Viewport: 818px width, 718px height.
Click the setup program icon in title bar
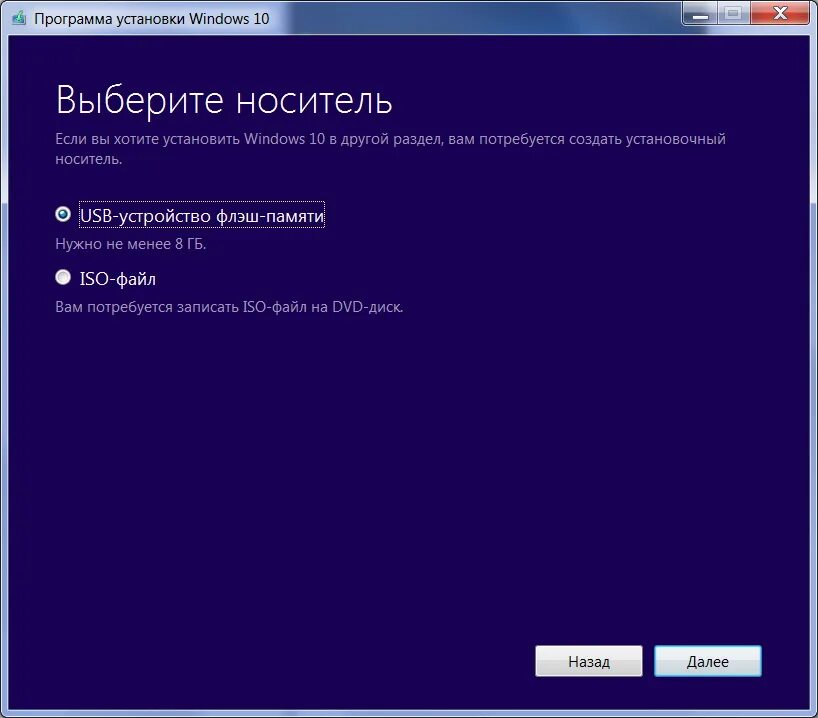point(19,18)
